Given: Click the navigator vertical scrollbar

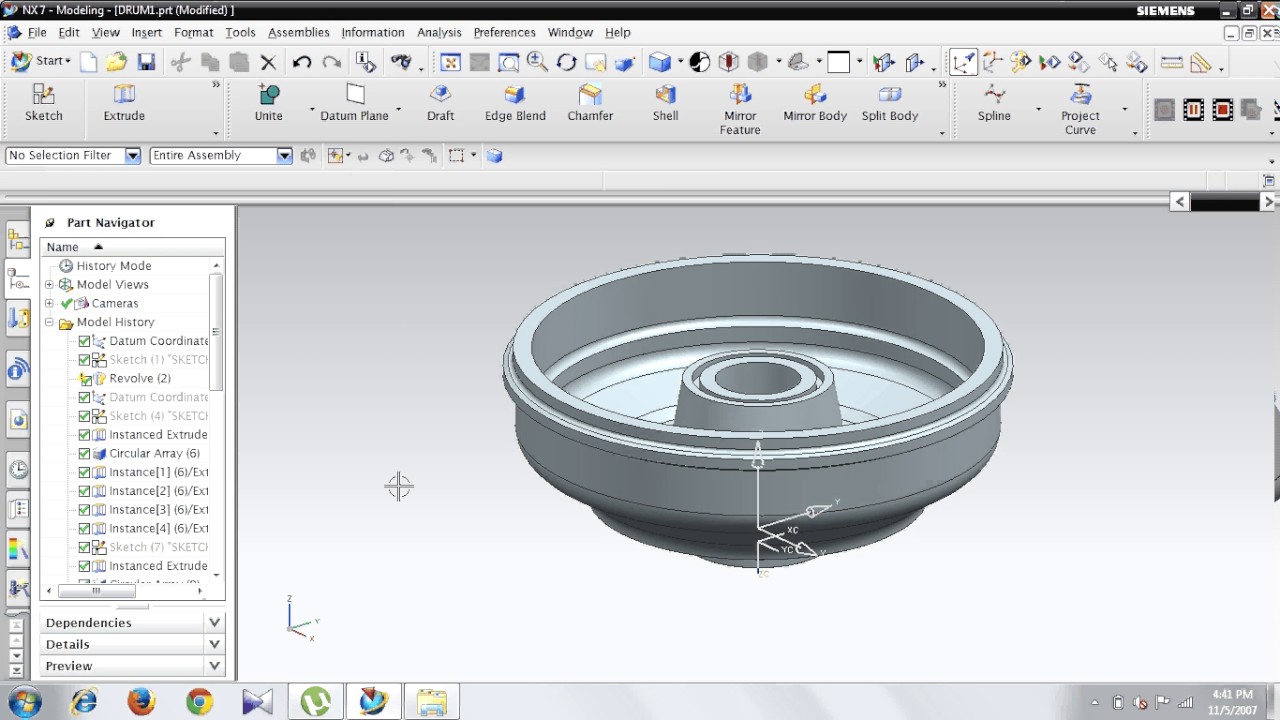Looking at the screenshot, I should 216,333.
